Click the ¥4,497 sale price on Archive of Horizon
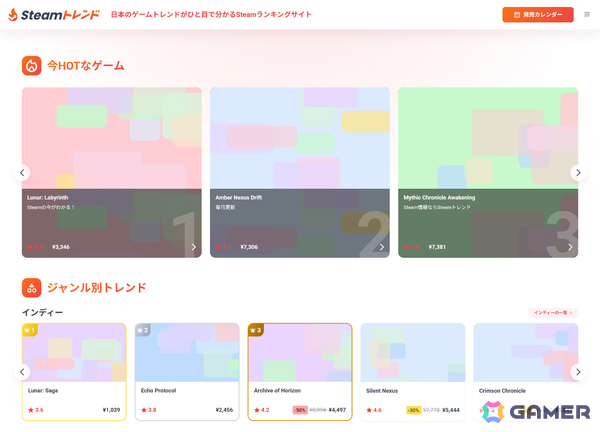600x432 pixels. (337, 410)
